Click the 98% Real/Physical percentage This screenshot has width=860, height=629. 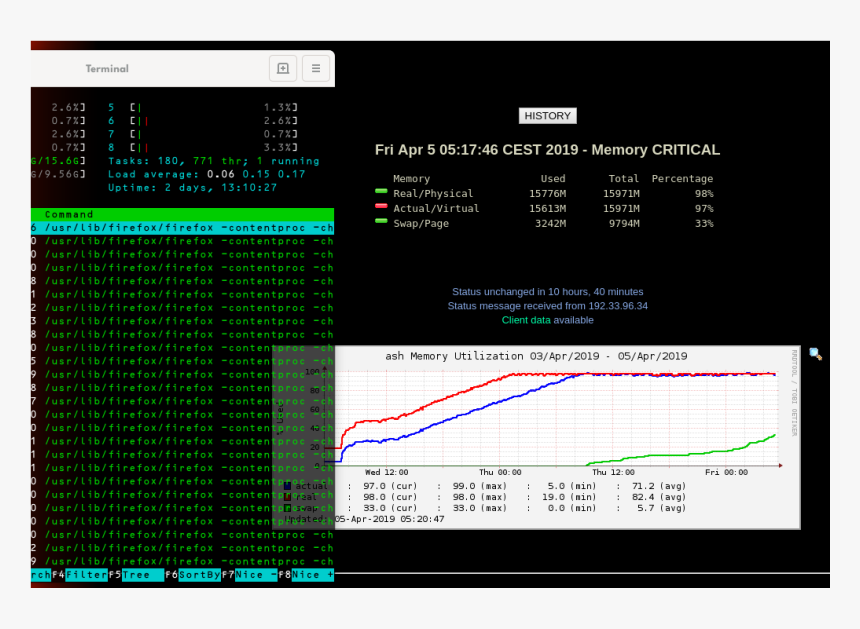pyautogui.click(x=704, y=194)
